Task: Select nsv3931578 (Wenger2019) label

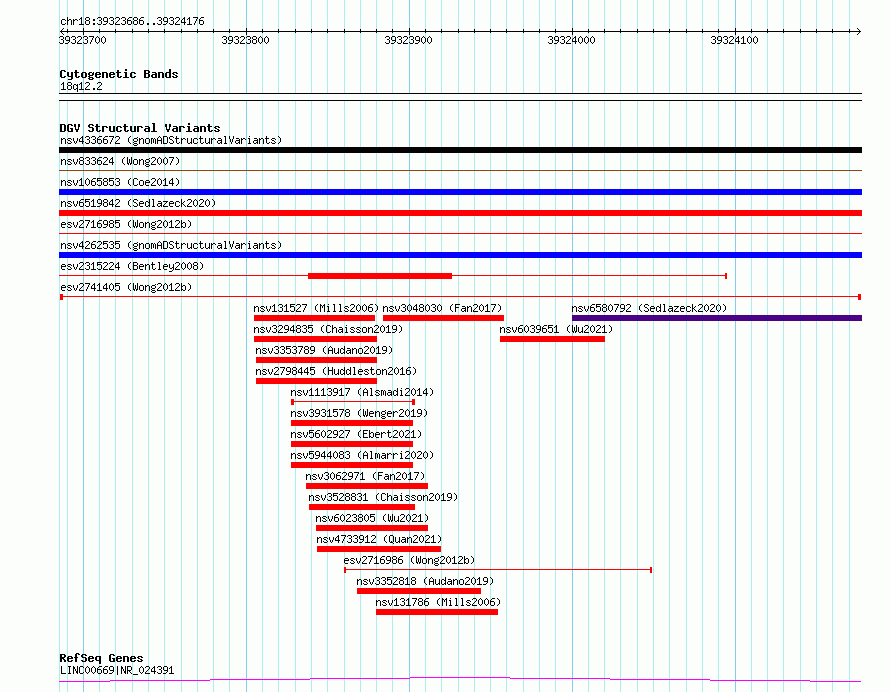Action: click(x=359, y=413)
